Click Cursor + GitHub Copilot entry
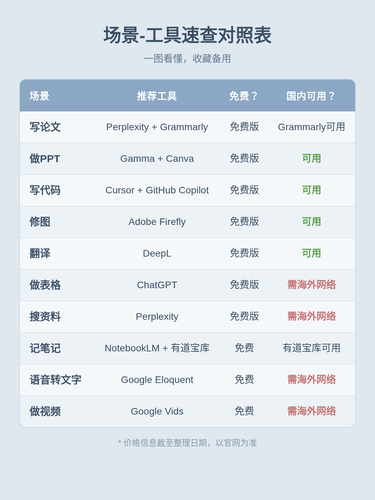The width and height of the screenshot is (375, 500). [x=157, y=190]
